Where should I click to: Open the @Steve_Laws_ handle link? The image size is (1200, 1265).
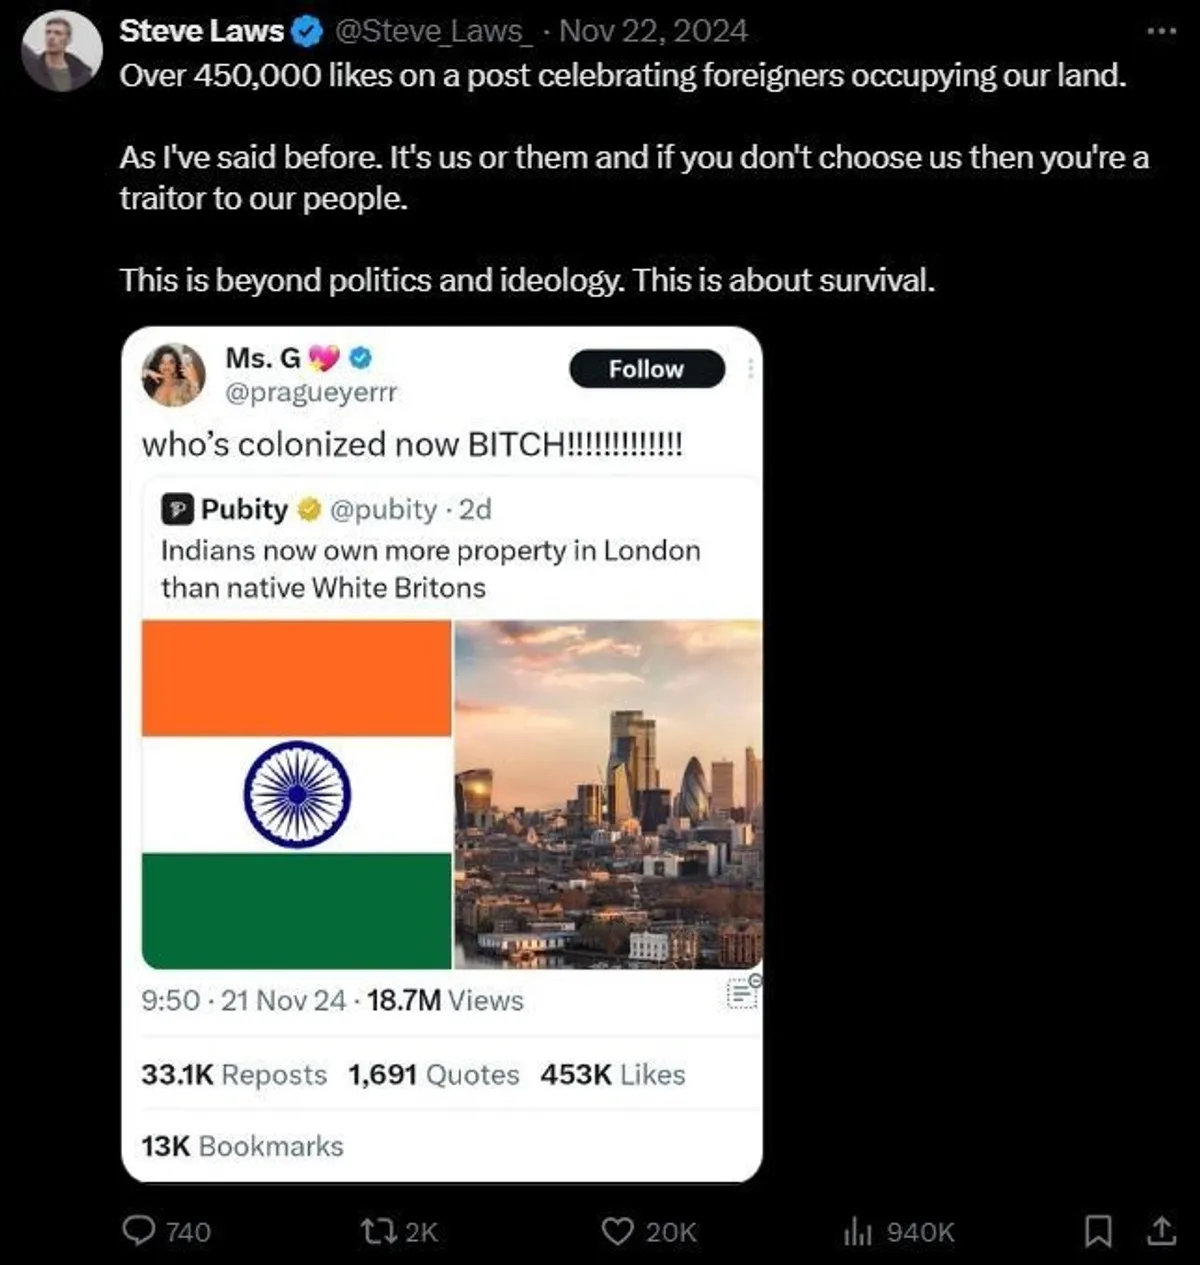430,32
